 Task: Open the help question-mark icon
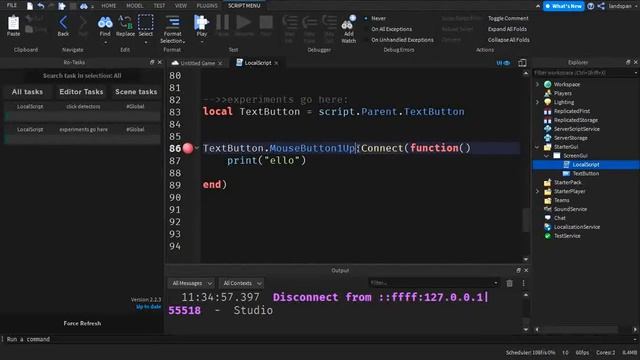point(591,6)
